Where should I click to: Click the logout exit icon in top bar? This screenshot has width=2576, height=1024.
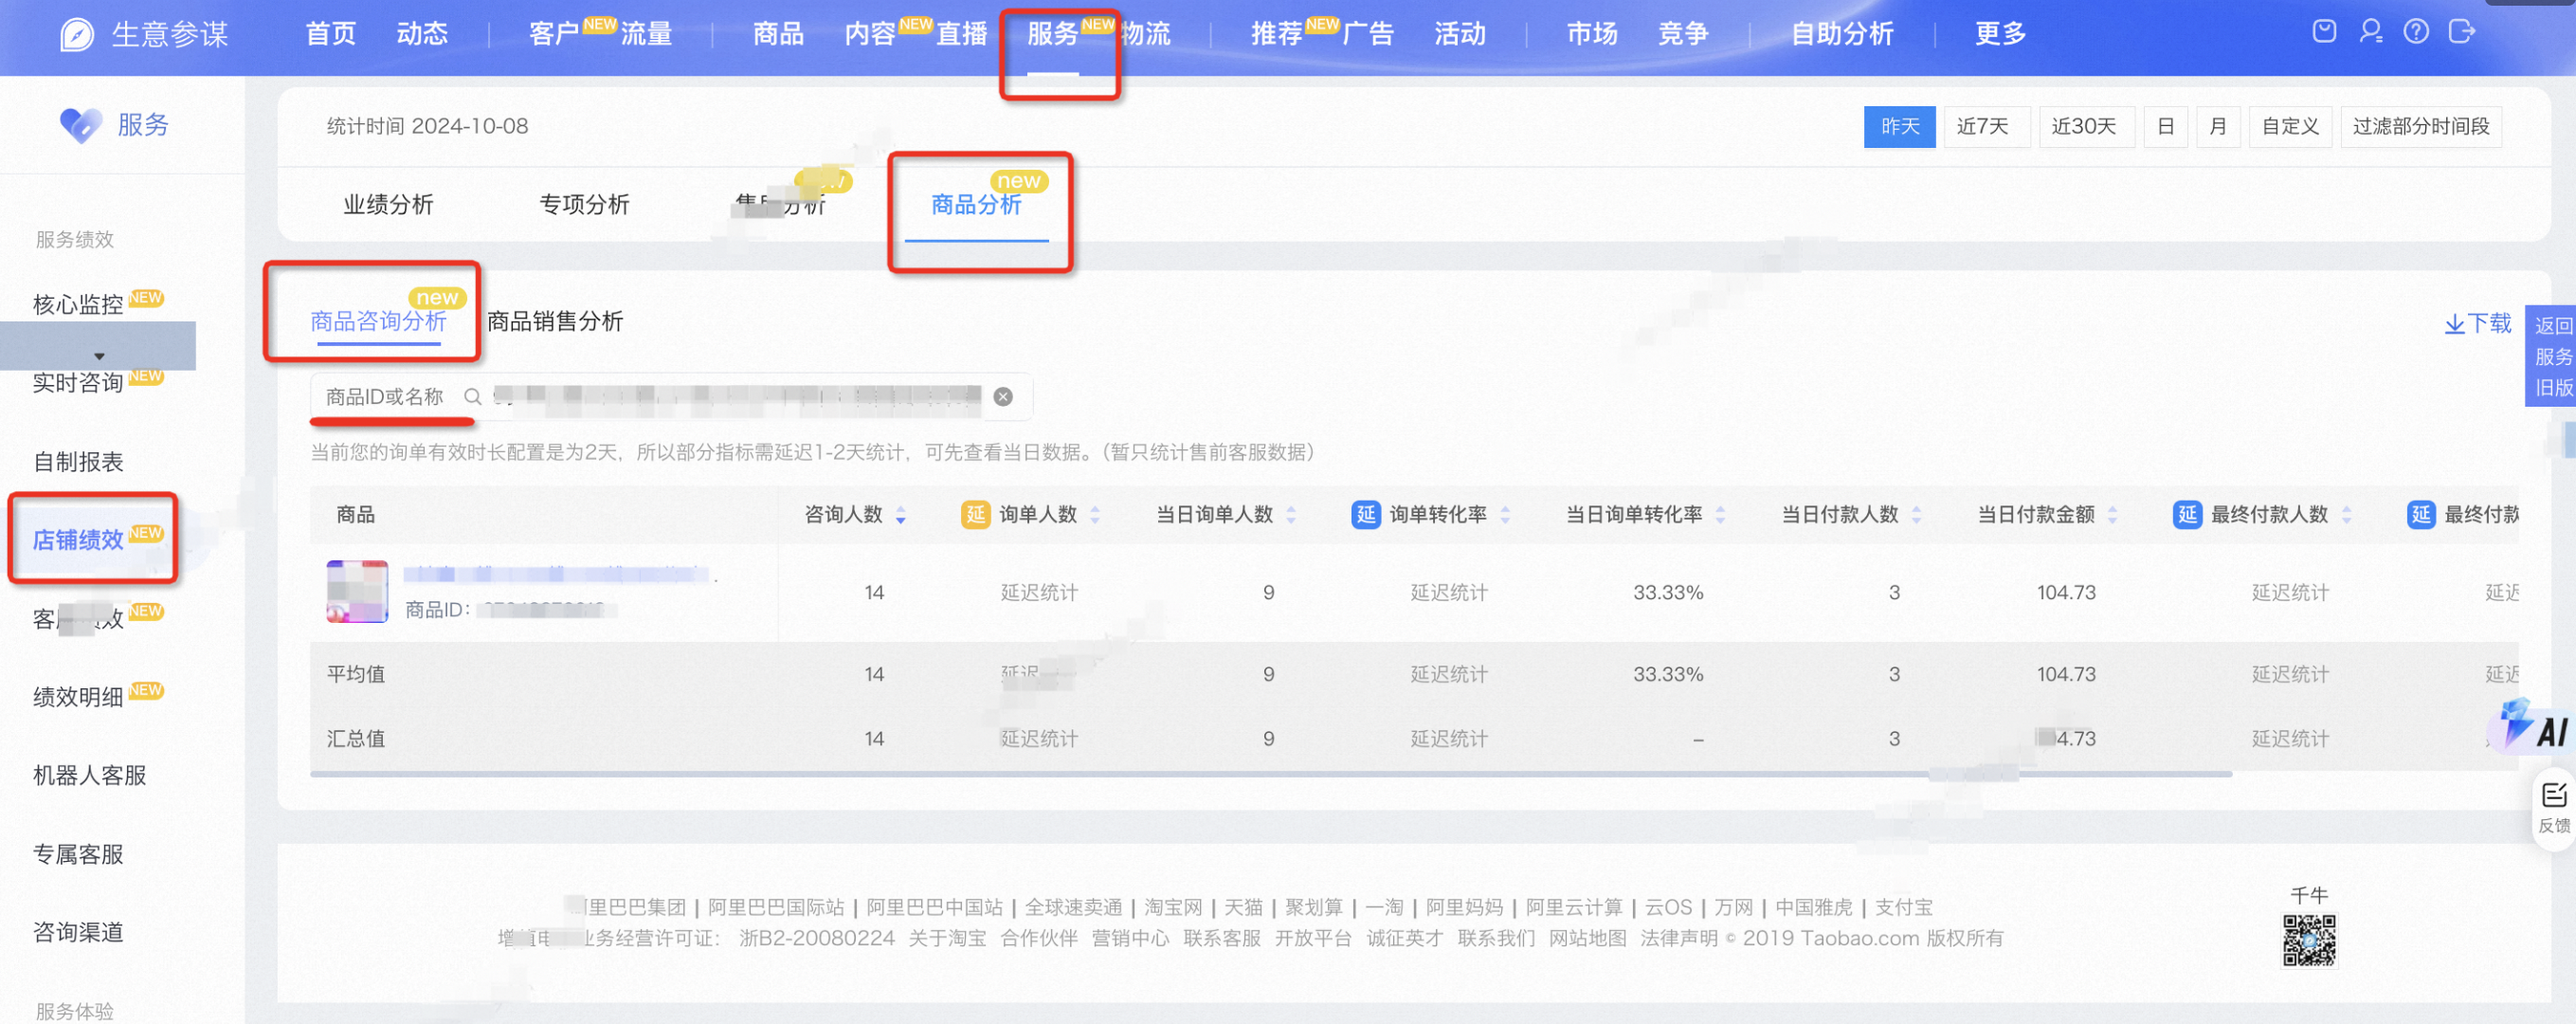(x=2461, y=32)
